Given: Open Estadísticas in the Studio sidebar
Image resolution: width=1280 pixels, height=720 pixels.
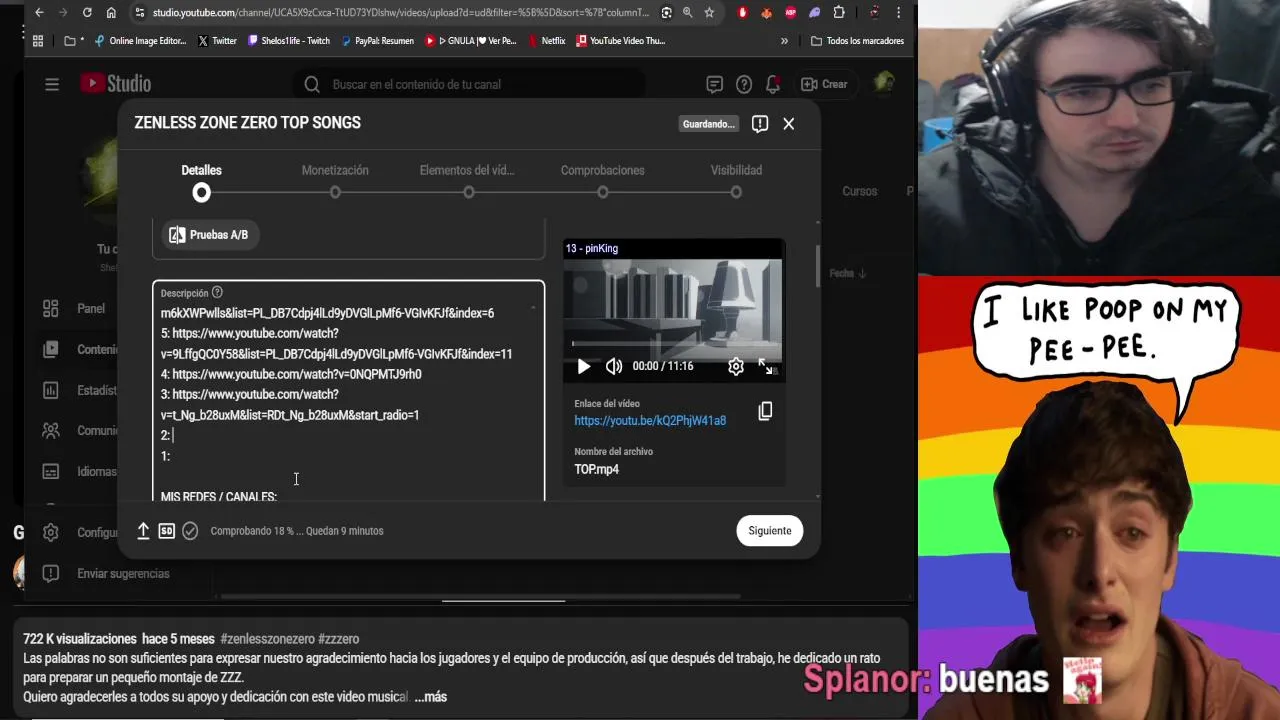Looking at the screenshot, I should coord(81,390).
